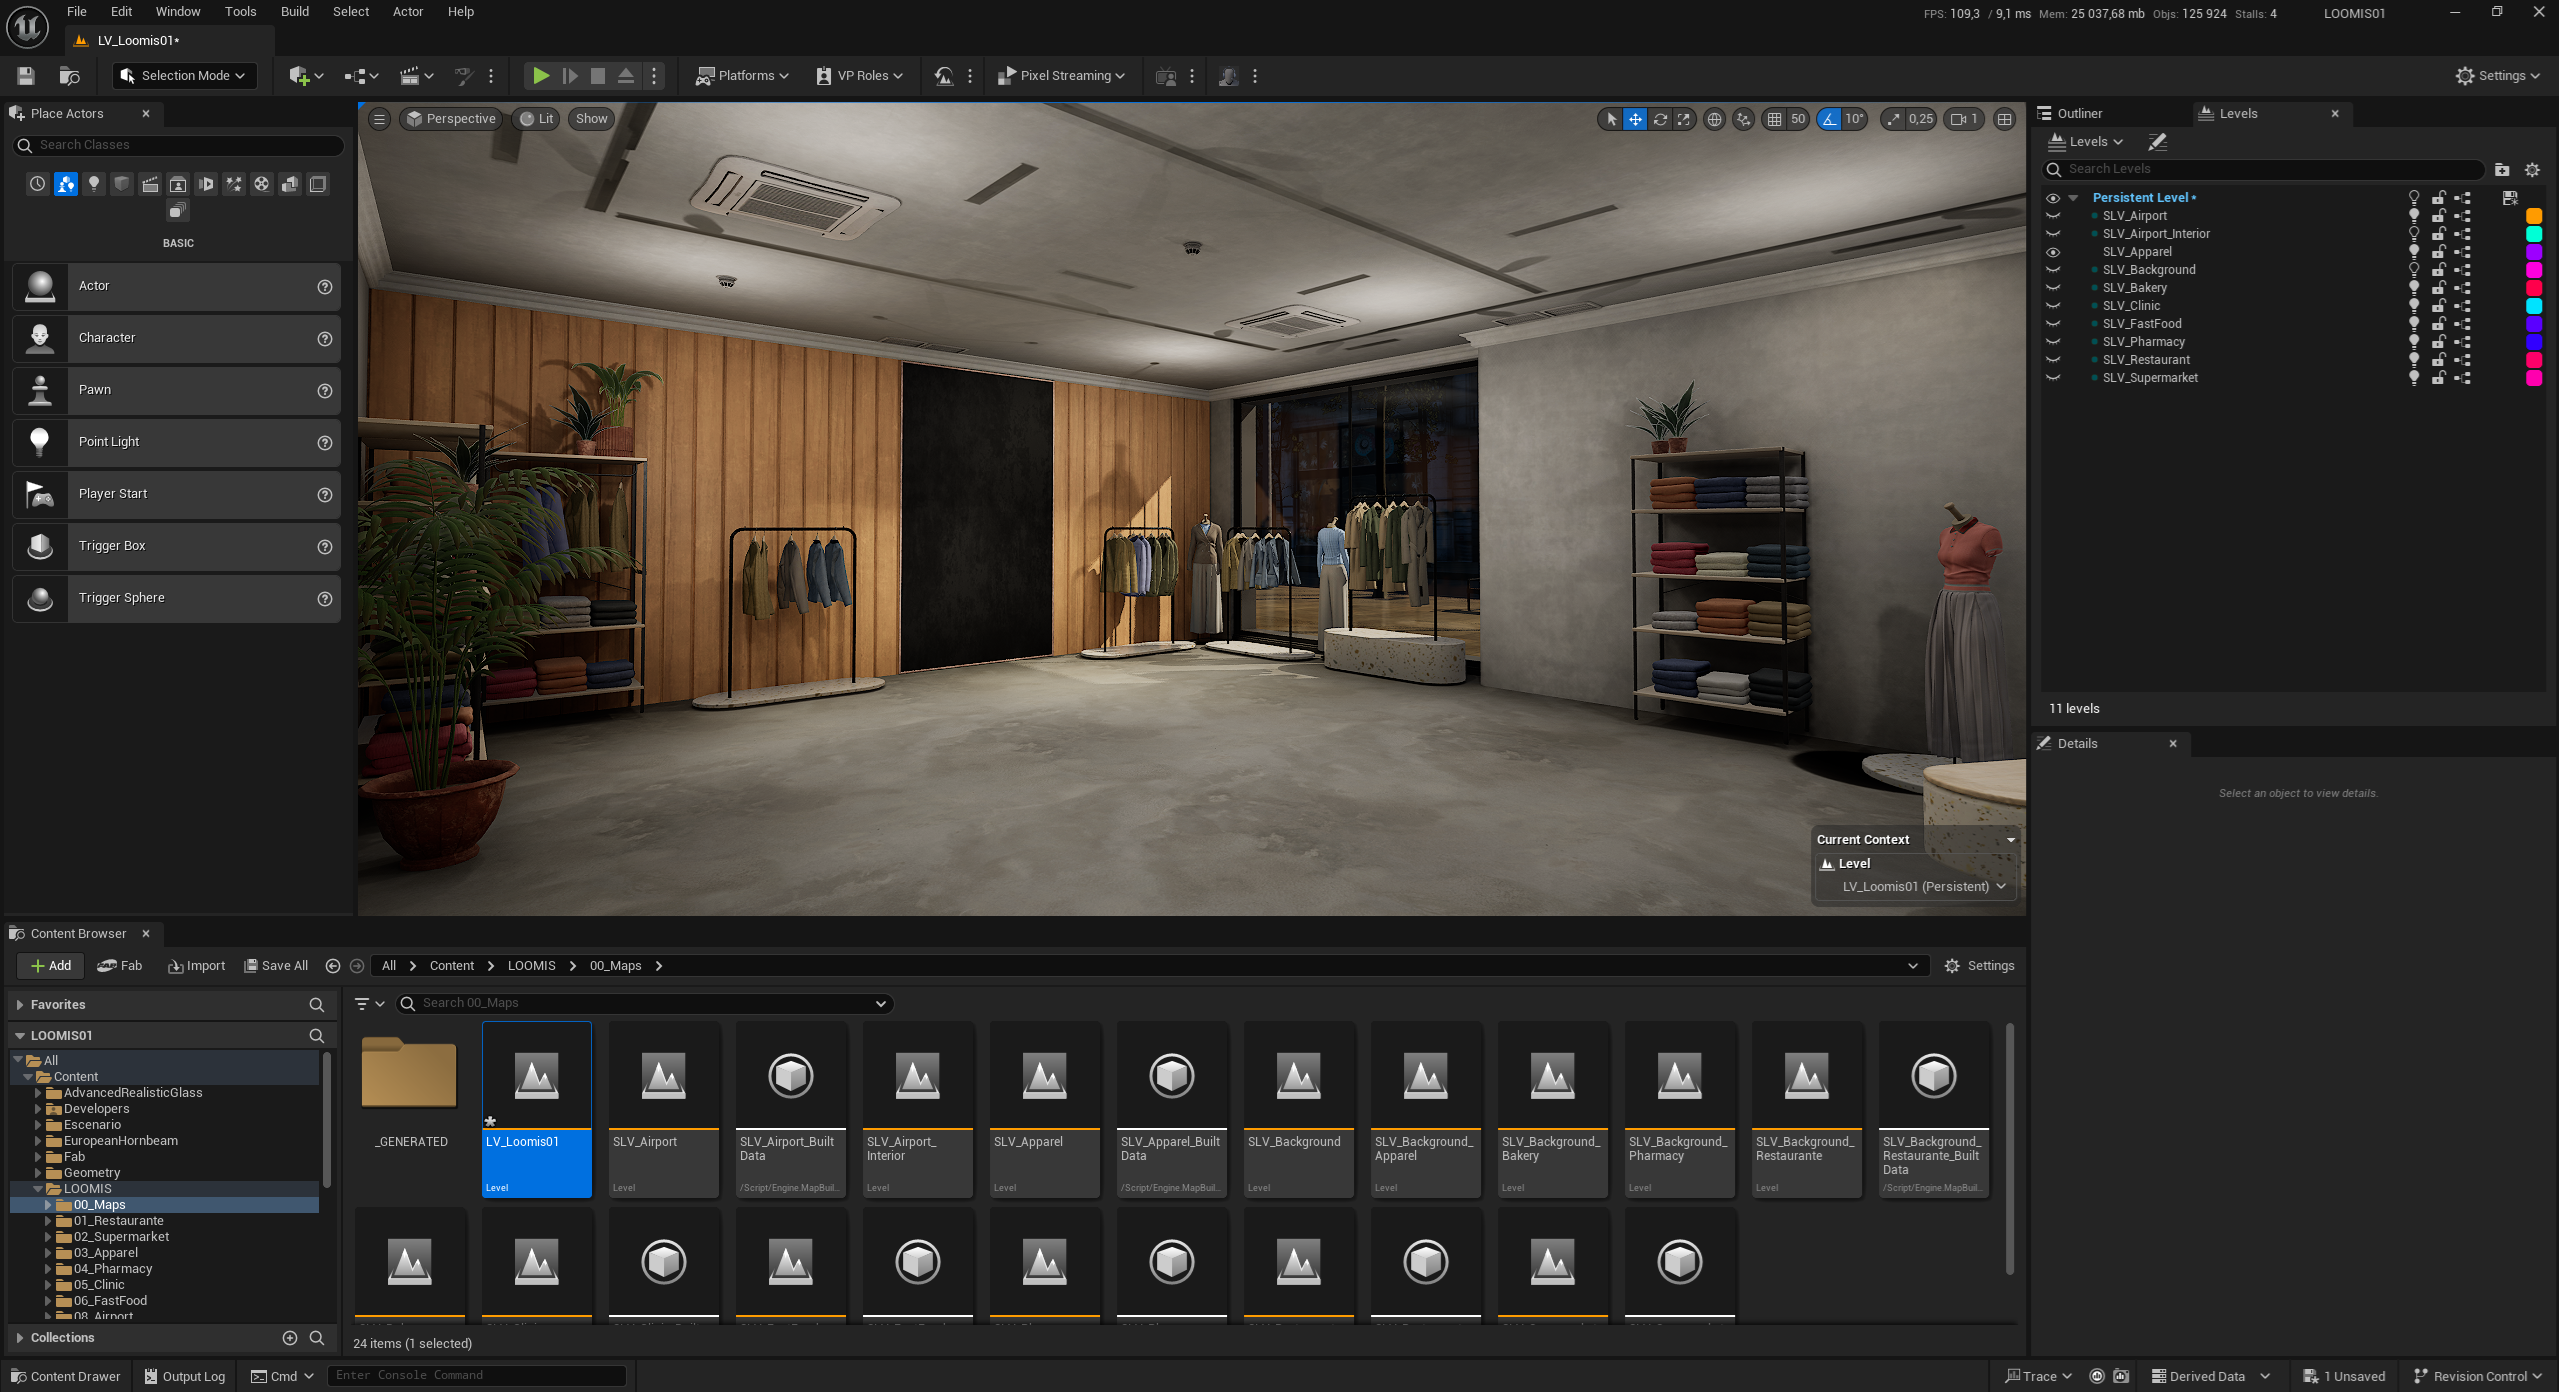The height and width of the screenshot is (1392, 2559).
Task: Open the Selection Mode dropdown
Action: coord(184,76)
